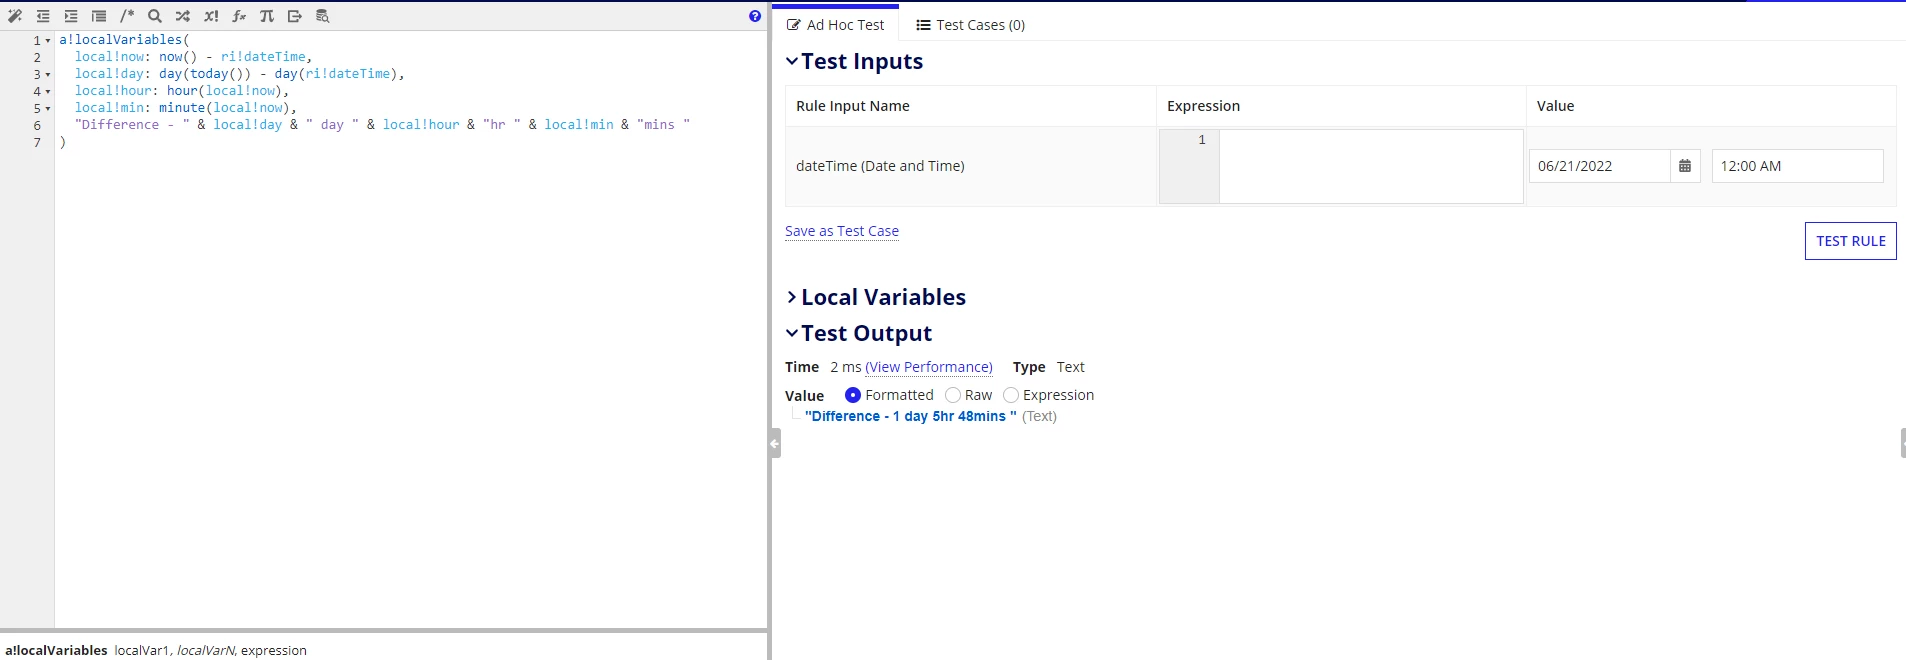Click the "Expression" column header
Image resolution: width=1906 pixels, height=660 pixels.
pyautogui.click(x=1203, y=106)
